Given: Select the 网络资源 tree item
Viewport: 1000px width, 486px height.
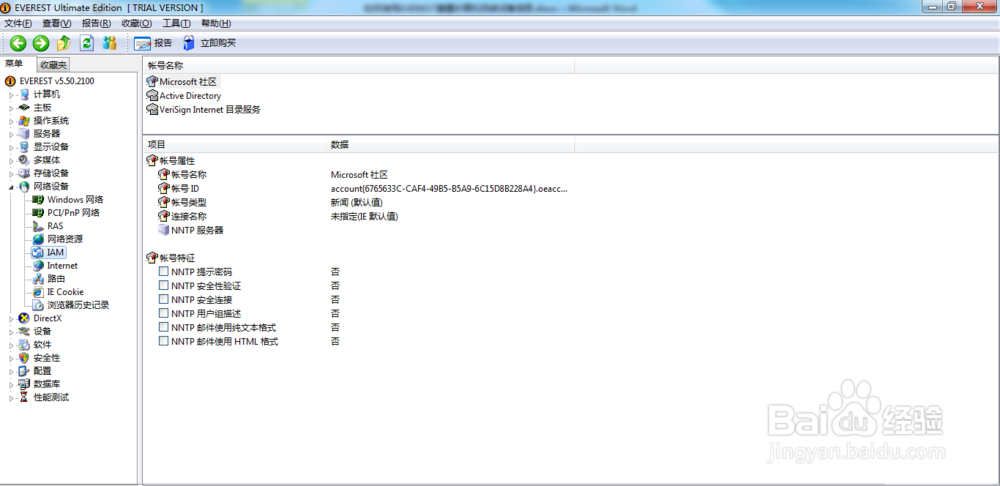Looking at the screenshot, I should 64,239.
